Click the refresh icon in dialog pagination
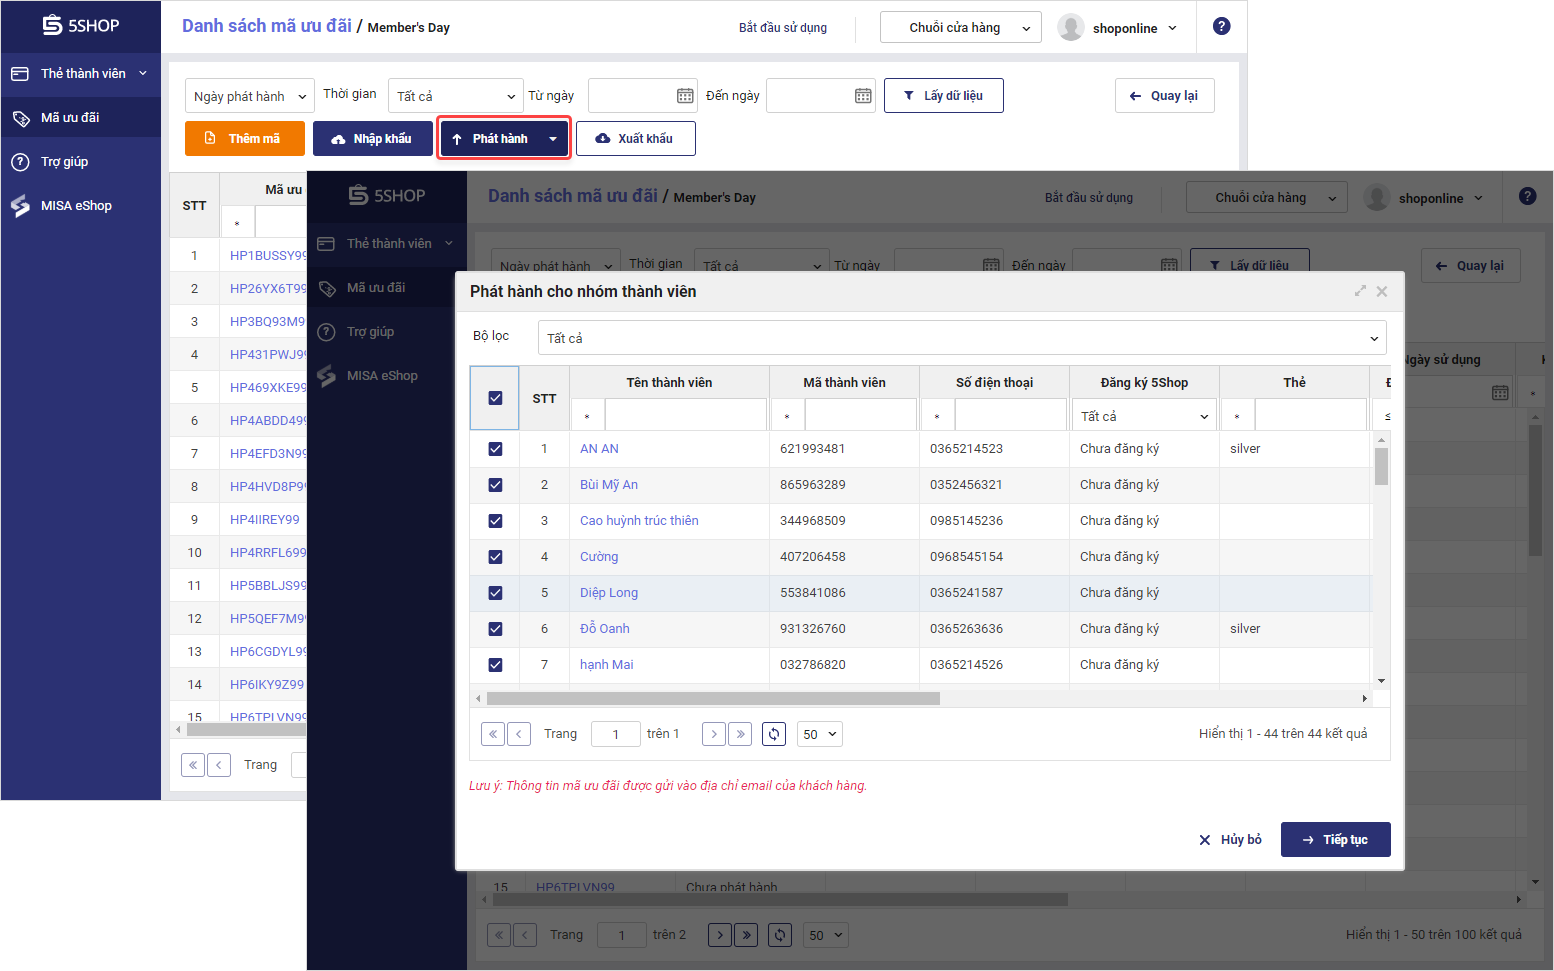Viewport: 1554px width, 971px height. [x=774, y=734]
